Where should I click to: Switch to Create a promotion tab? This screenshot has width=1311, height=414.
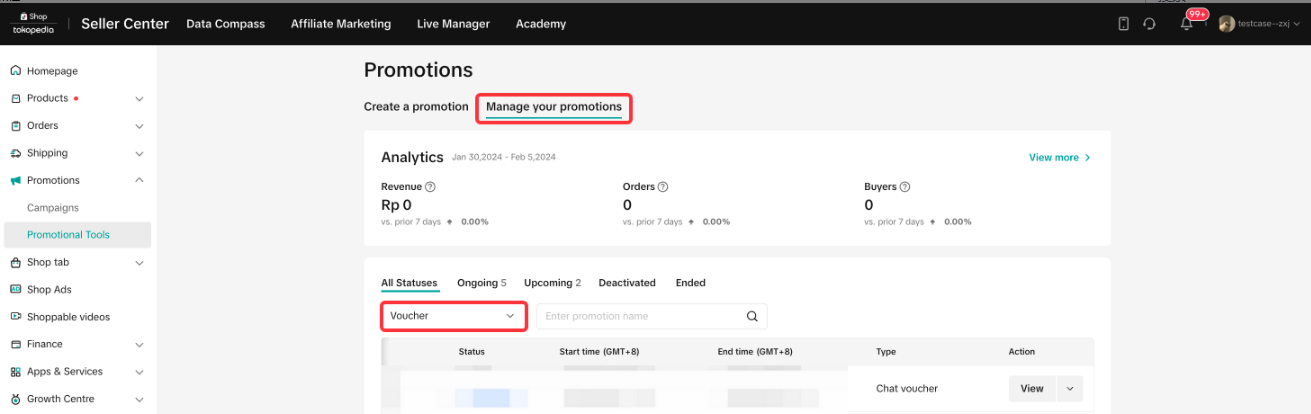point(416,107)
